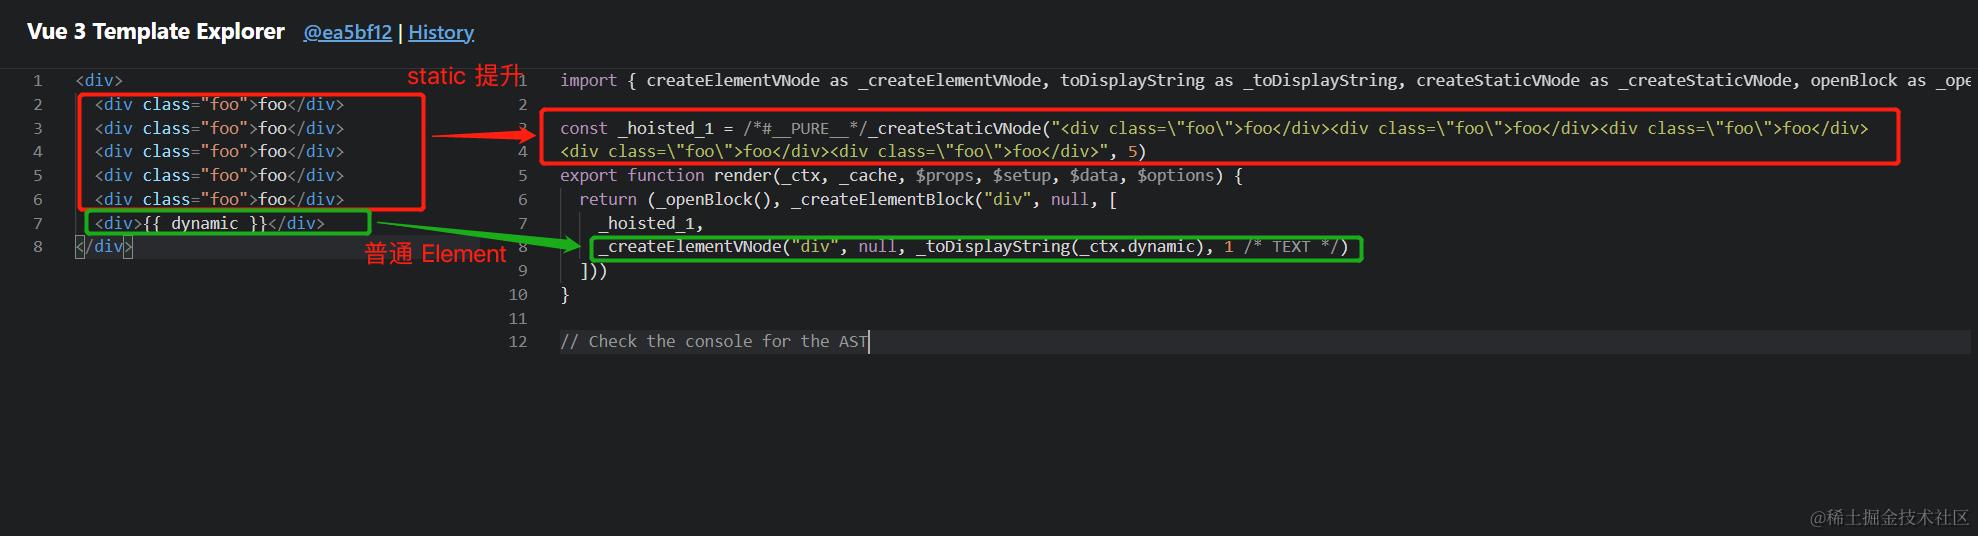1978x536 pixels.
Task: Click line number 10 in output gutter
Action: [517, 295]
